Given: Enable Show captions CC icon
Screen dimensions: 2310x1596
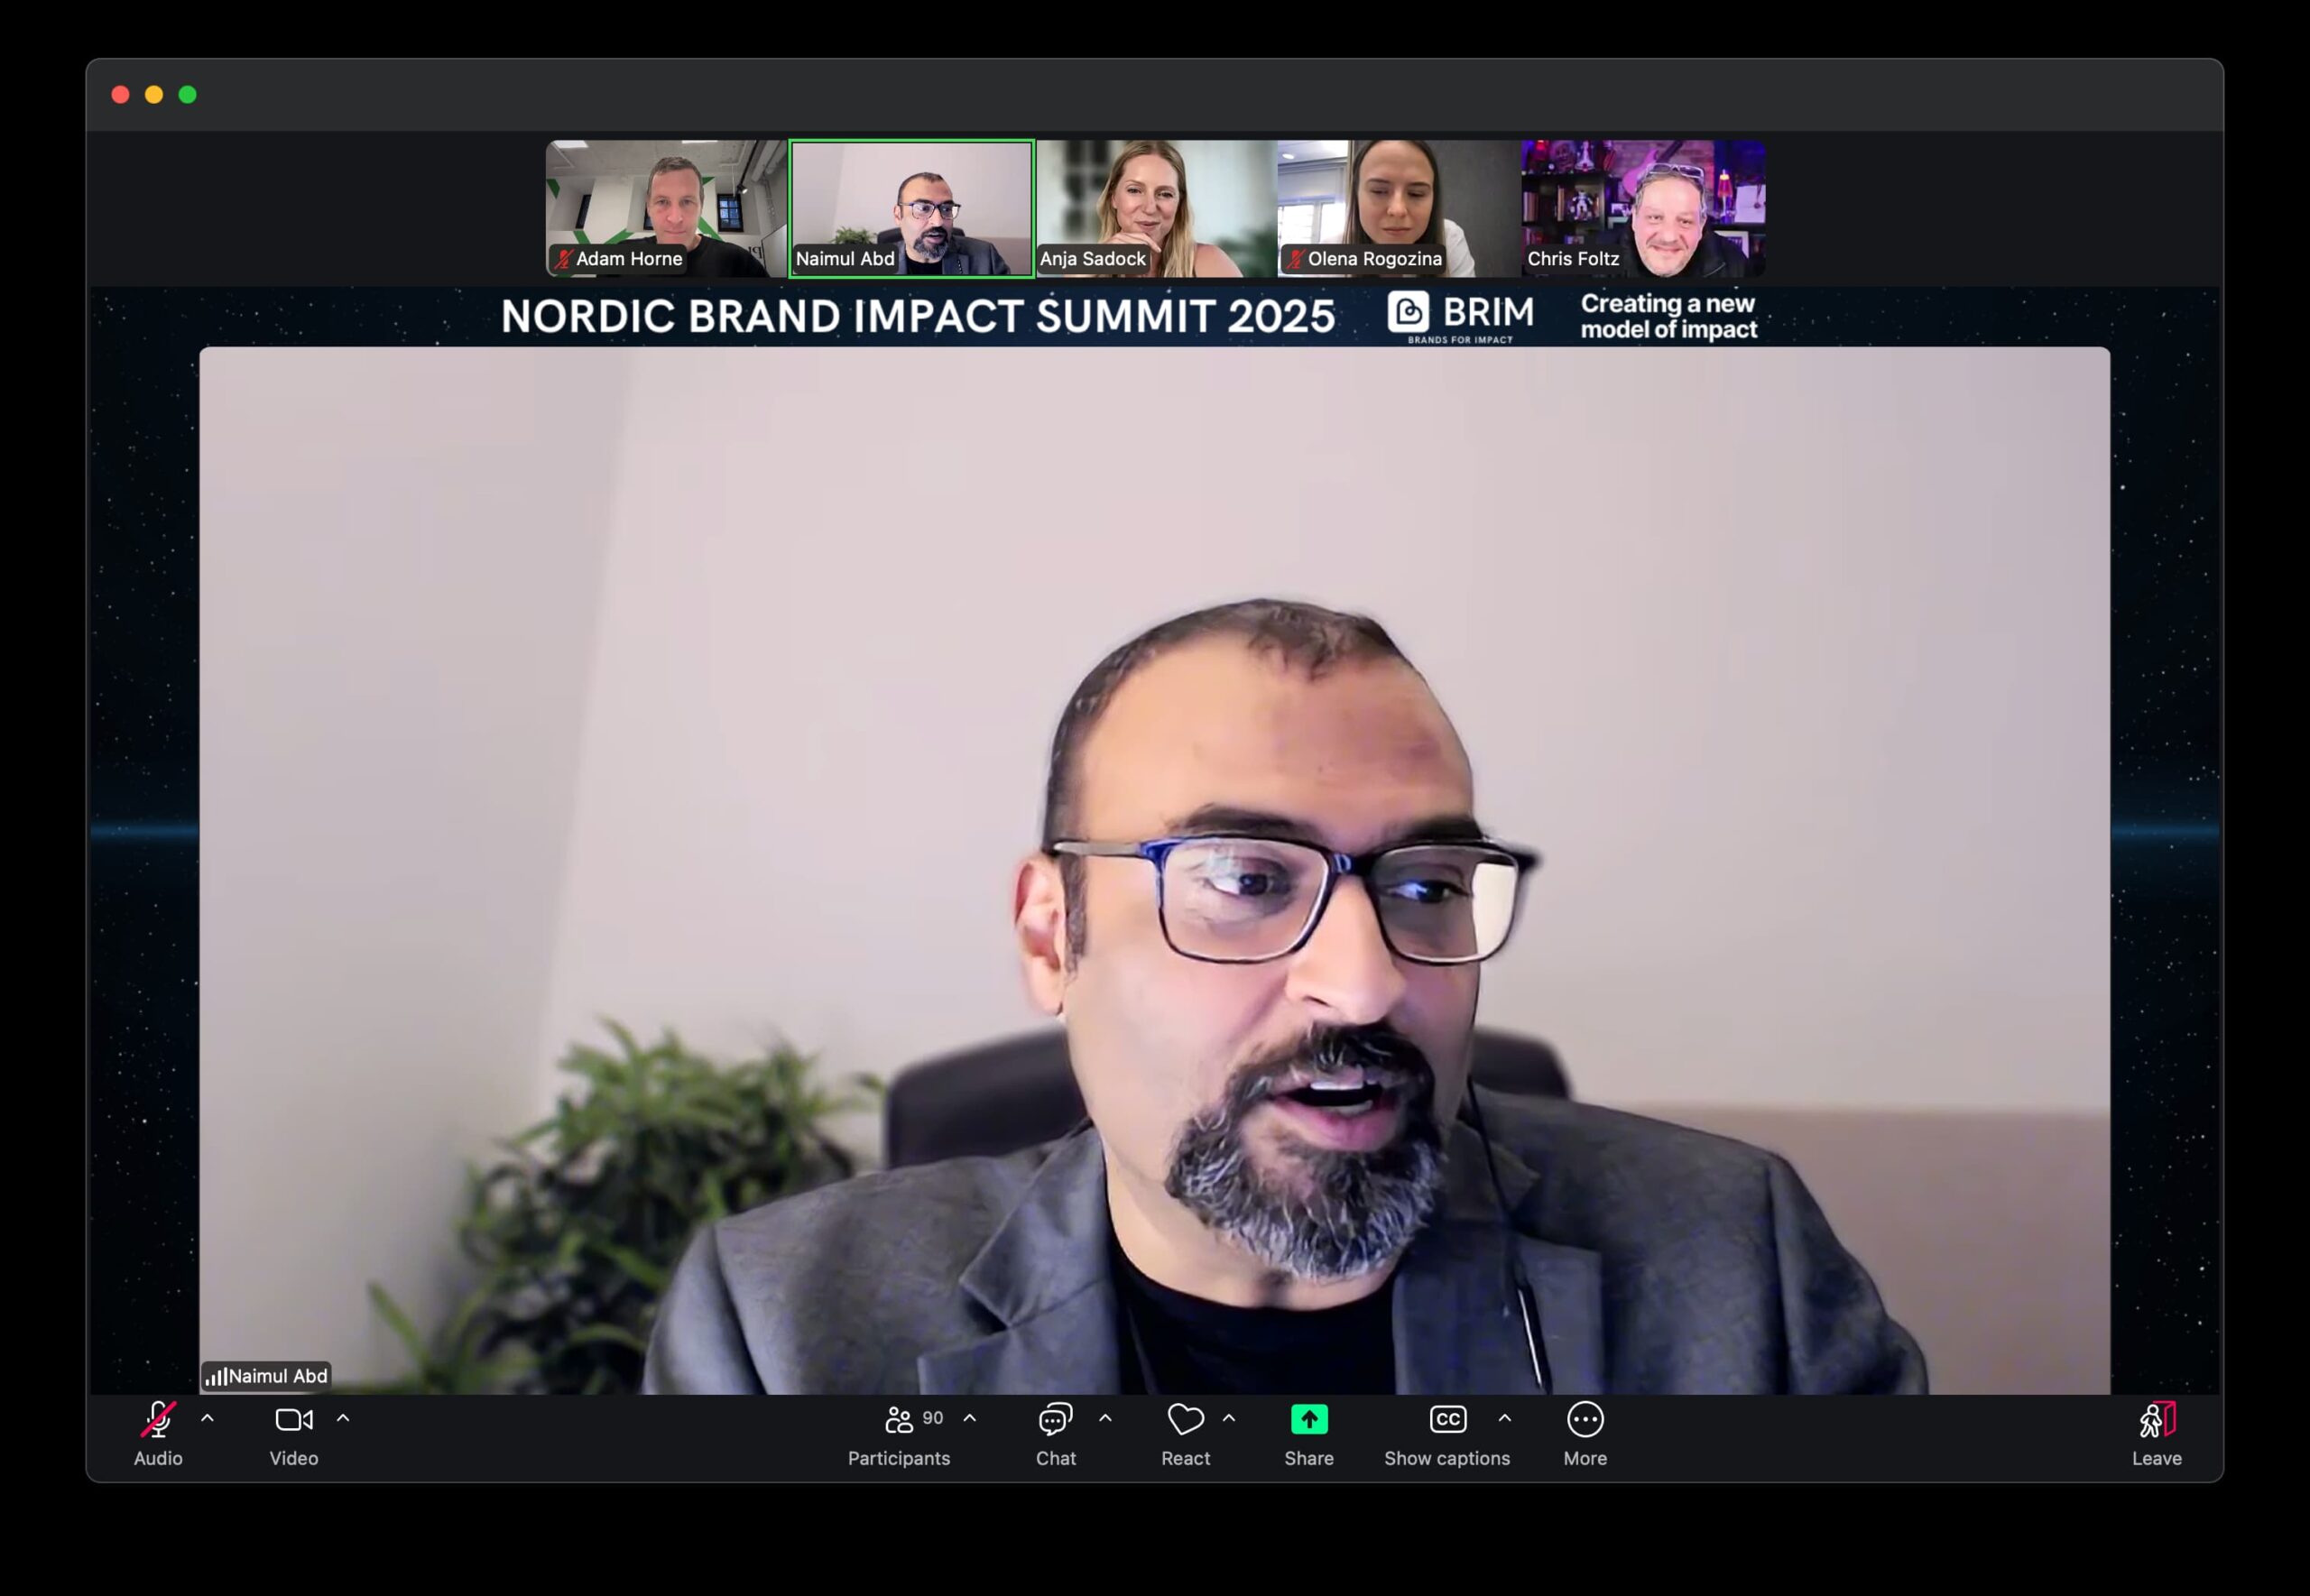Looking at the screenshot, I should coord(1447,1419).
